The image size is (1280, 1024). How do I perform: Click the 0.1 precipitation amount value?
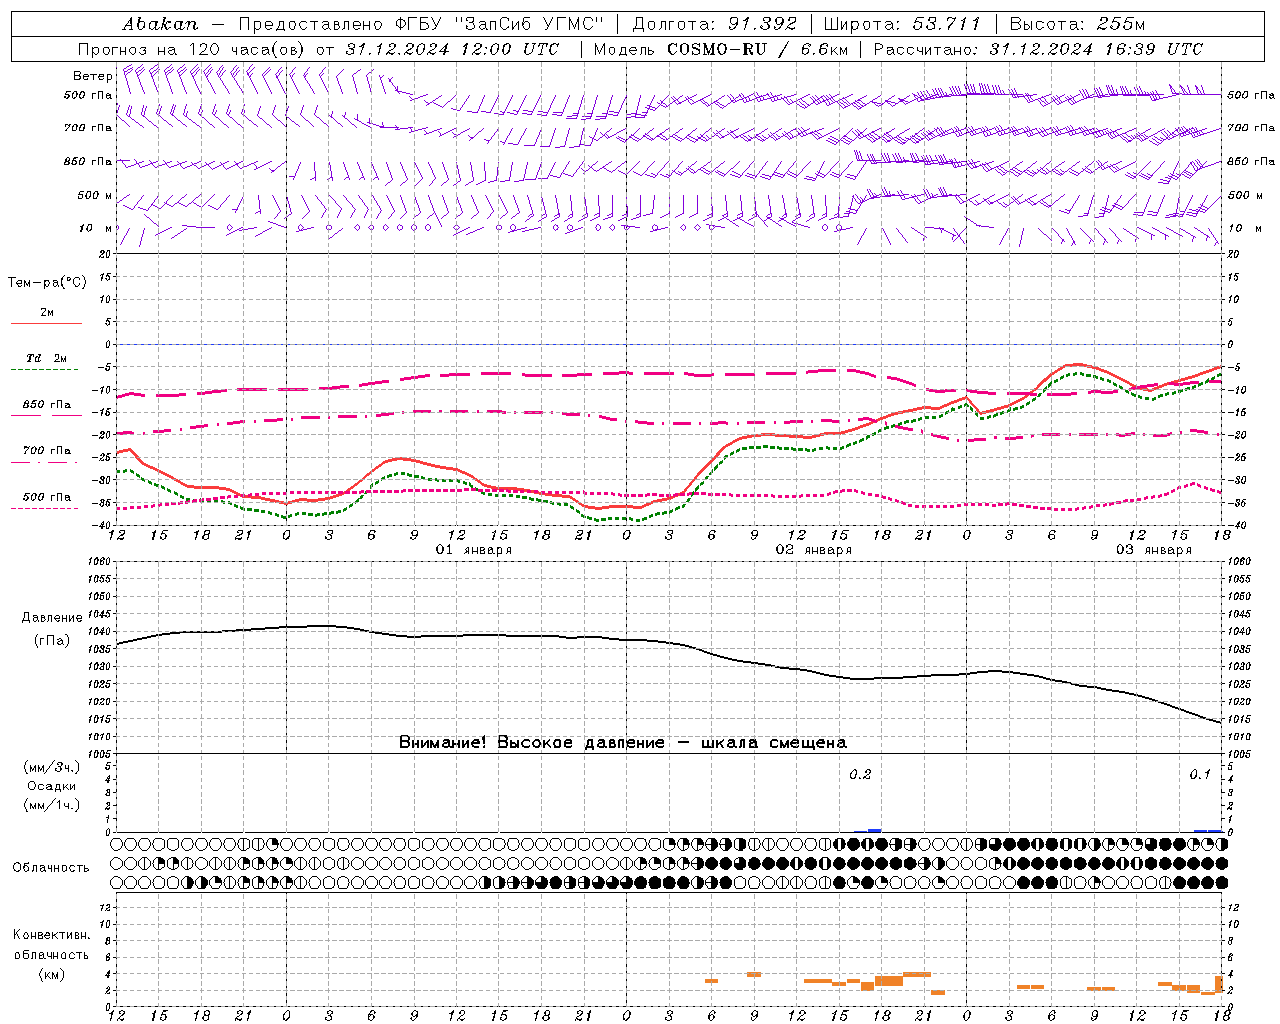1200,774
